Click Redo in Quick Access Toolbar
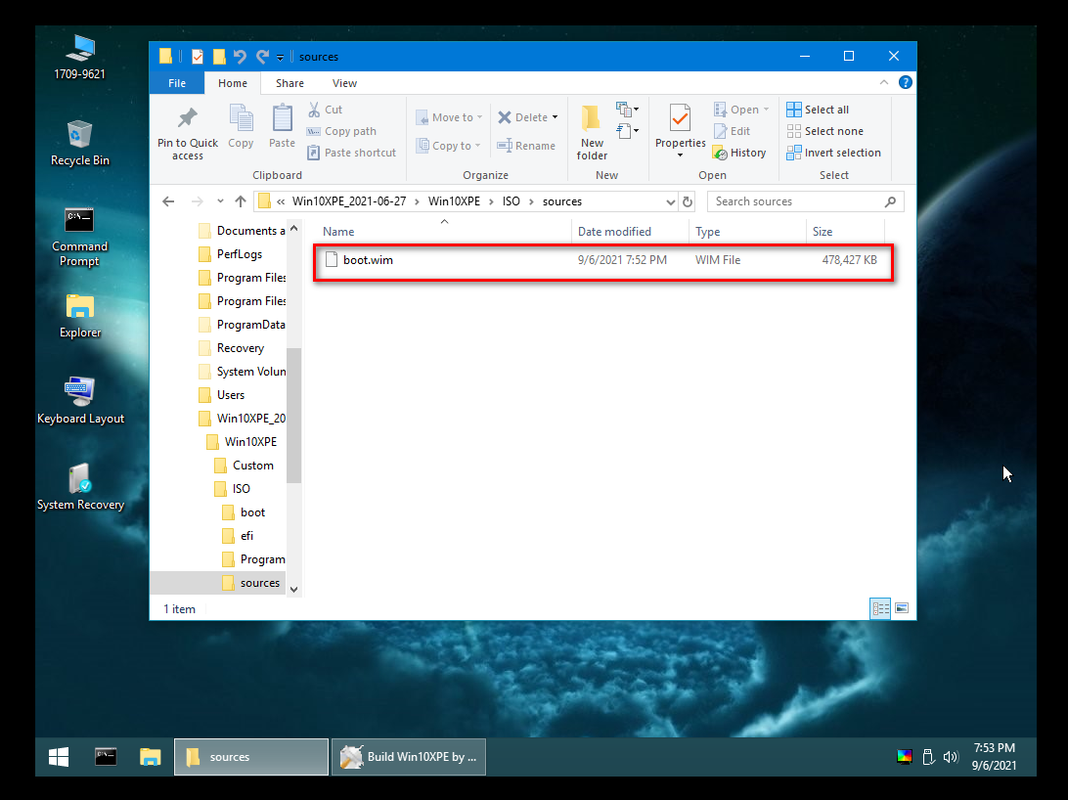The image size is (1068, 800). (x=262, y=57)
